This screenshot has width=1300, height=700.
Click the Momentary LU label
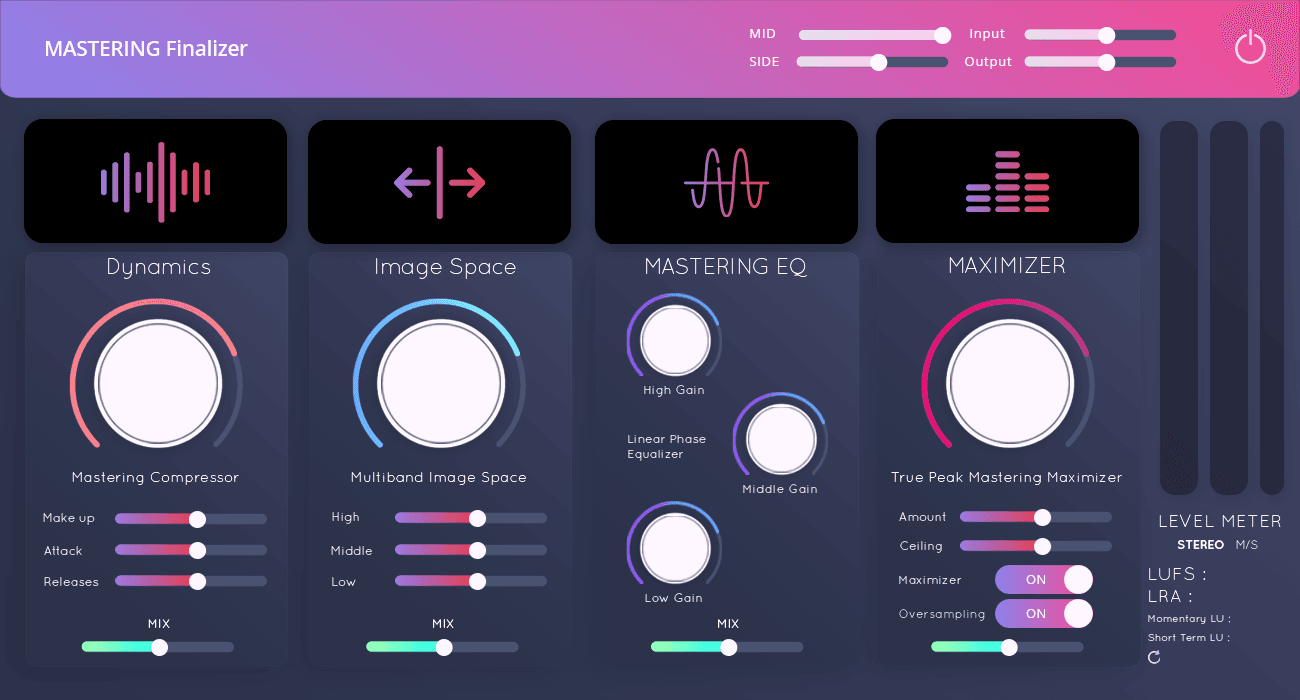[x=1189, y=619]
